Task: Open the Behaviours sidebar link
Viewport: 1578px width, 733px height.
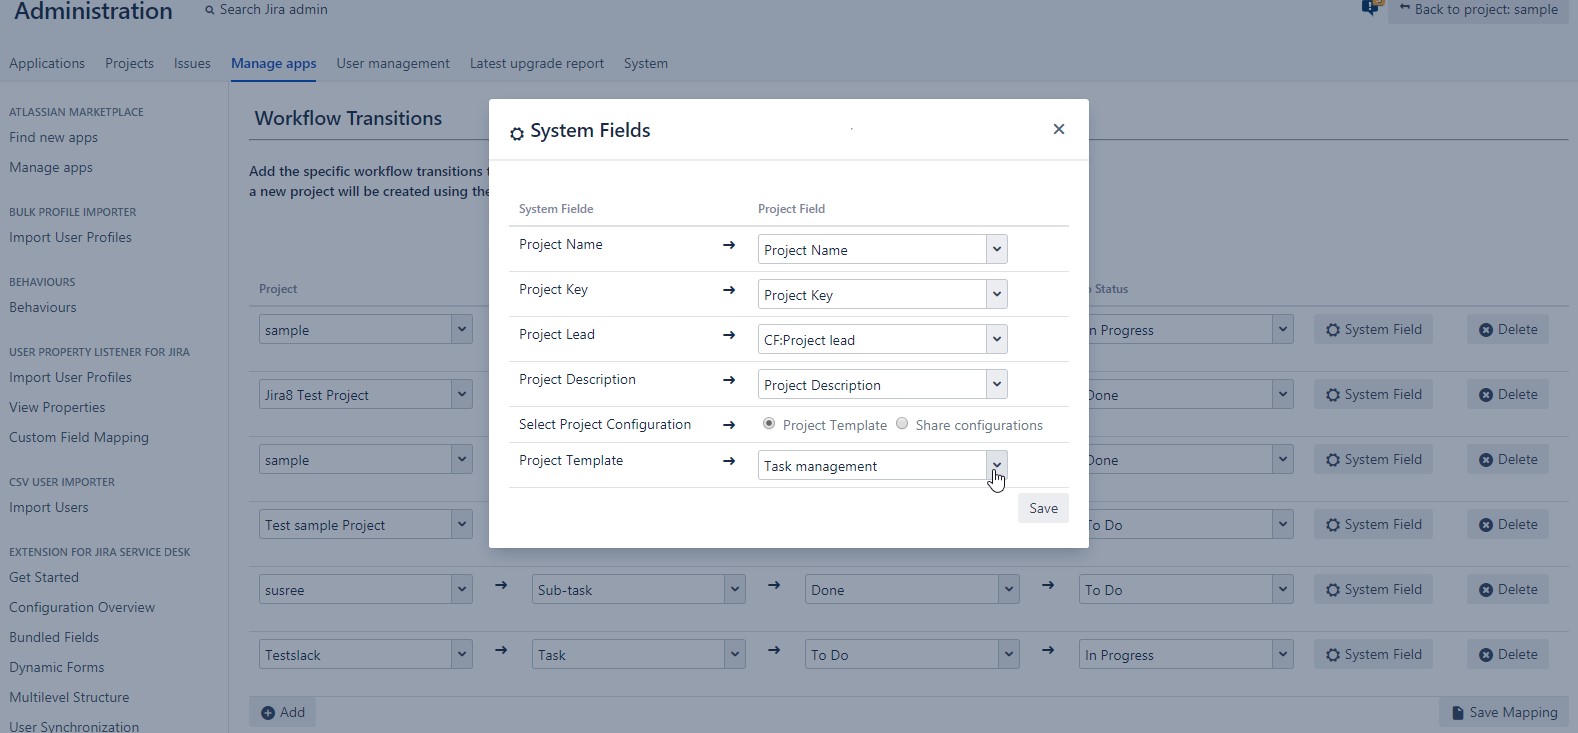Action: point(43,308)
